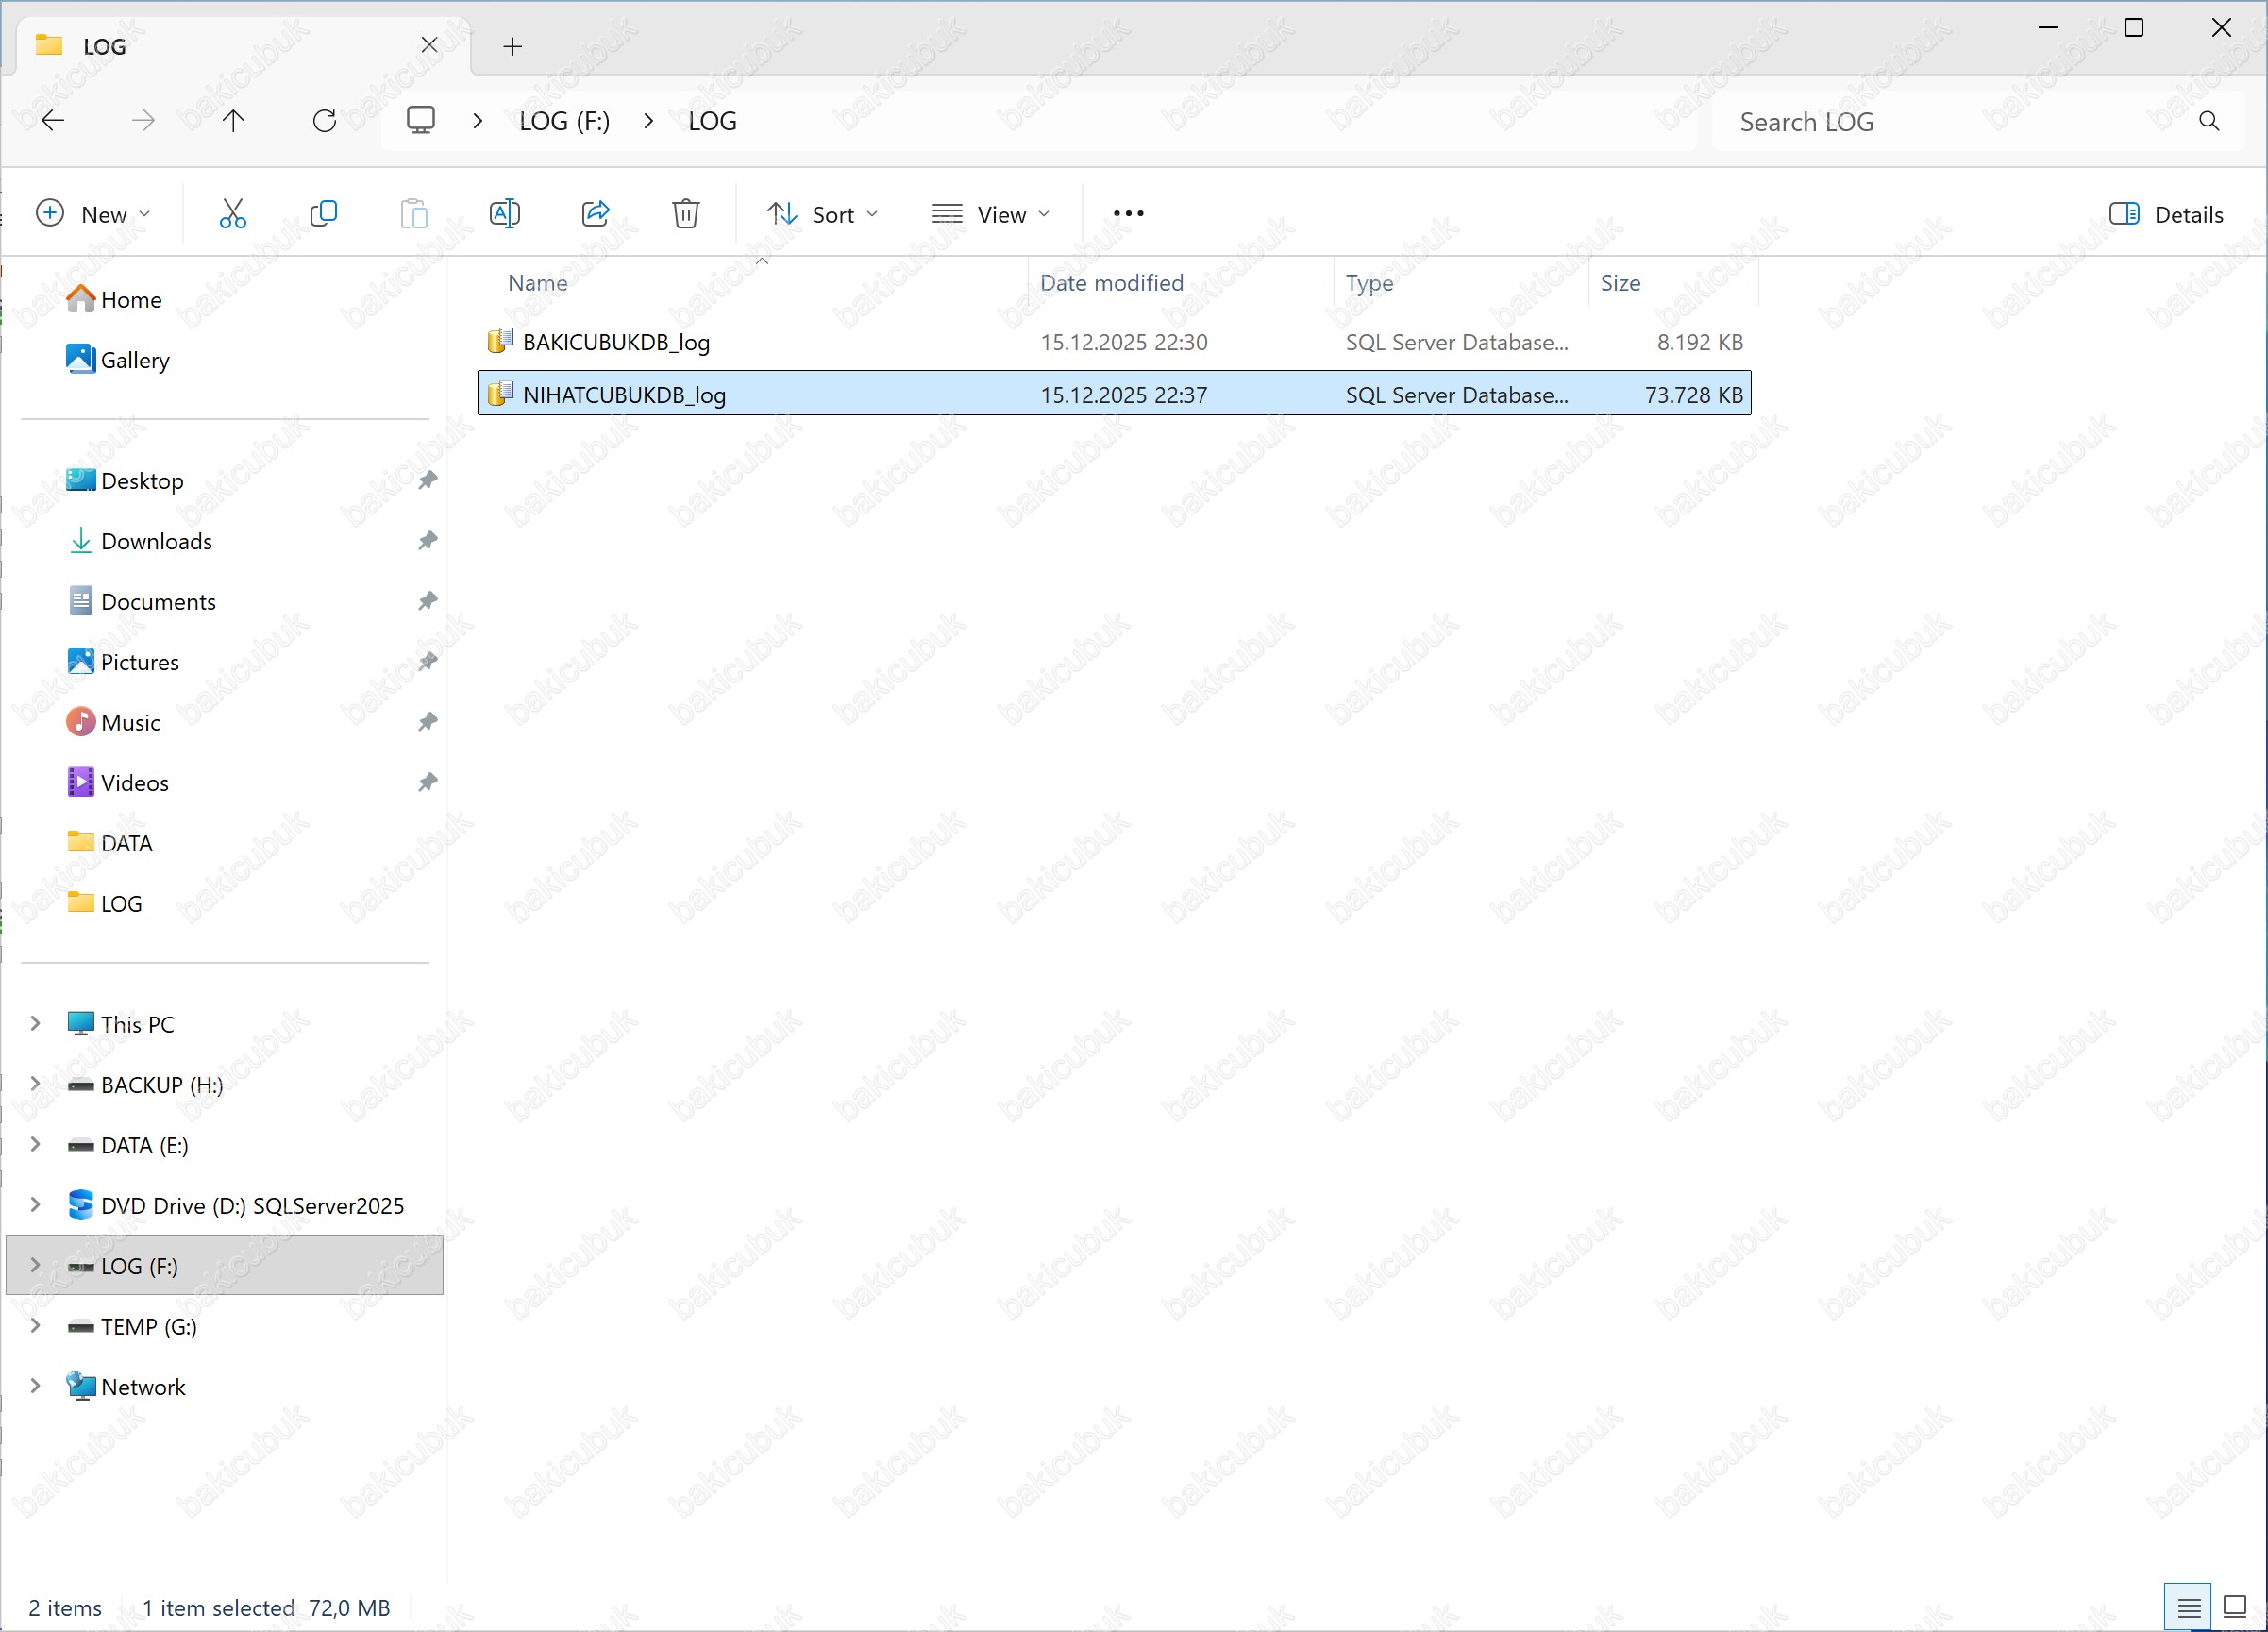Add a new tab with plus button

coord(512,46)
